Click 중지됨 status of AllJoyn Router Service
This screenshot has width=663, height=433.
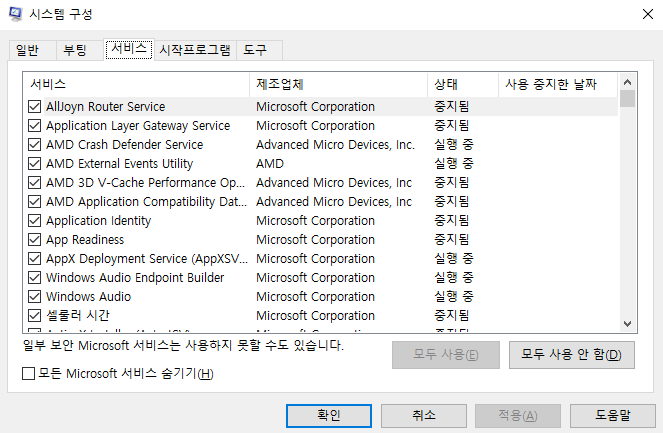[x=452, y=107]
